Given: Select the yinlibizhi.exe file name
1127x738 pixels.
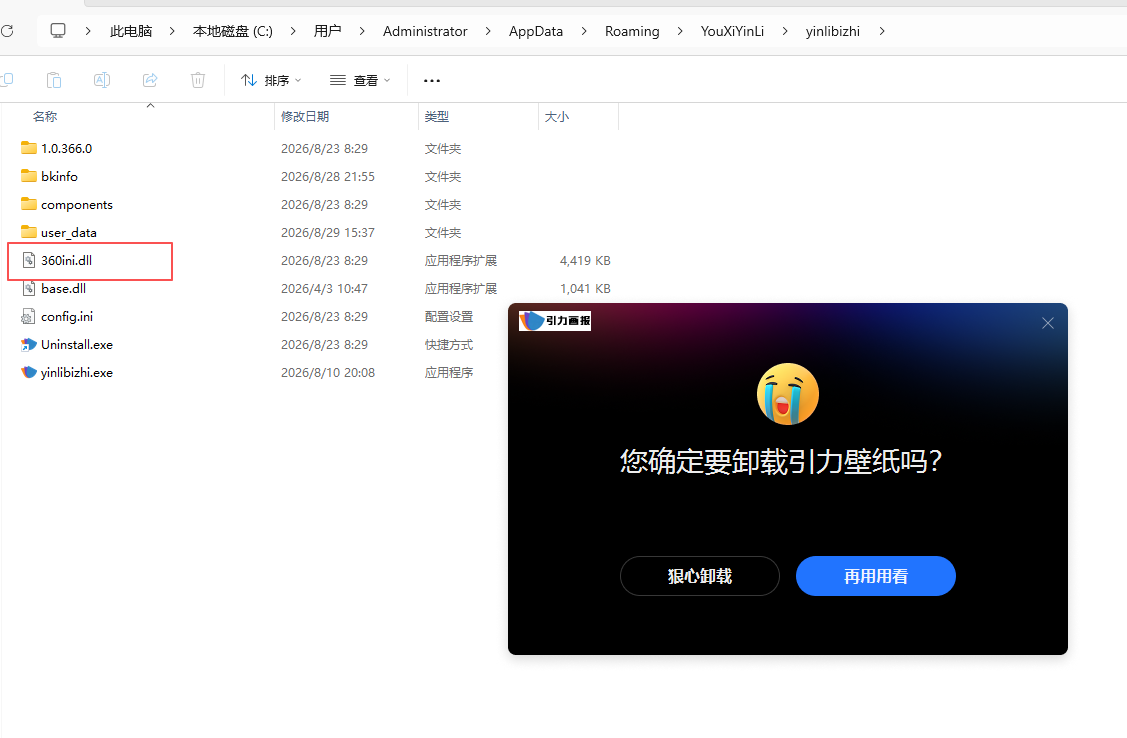Looking at the screenshot, I should (x=77, y=372).
